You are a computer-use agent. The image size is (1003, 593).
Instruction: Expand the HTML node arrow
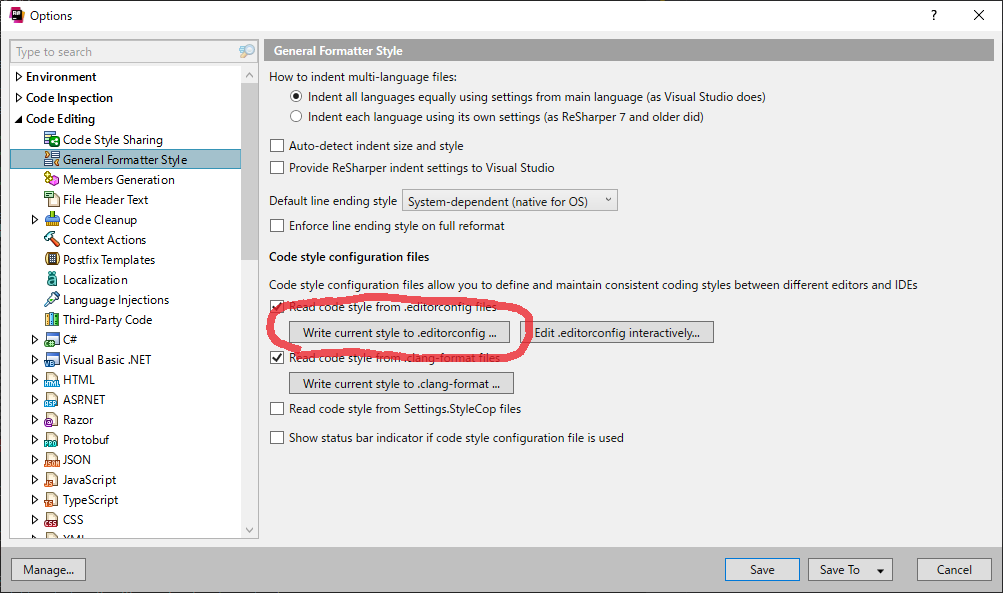[35, 380]
